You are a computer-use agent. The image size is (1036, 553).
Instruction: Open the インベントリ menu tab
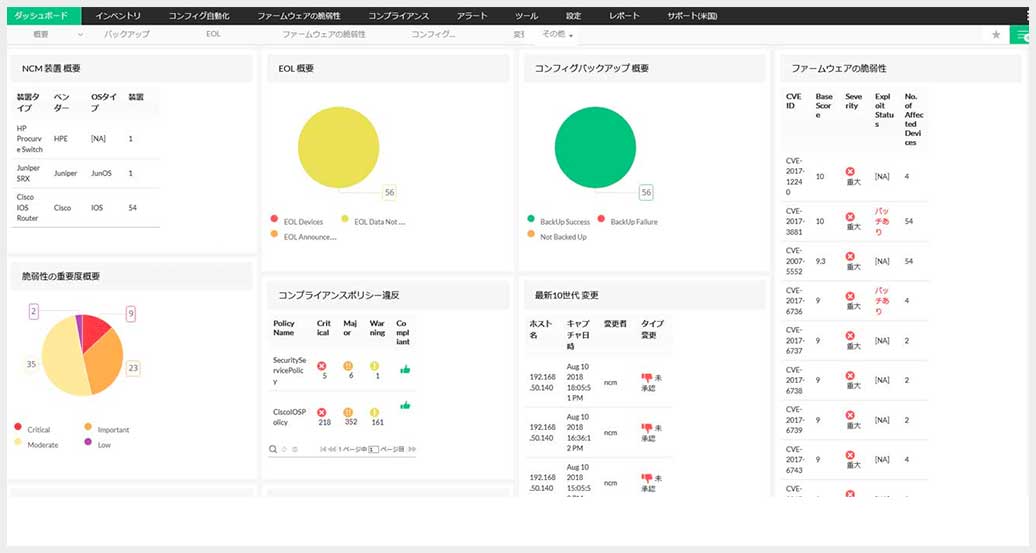(118, 15)
